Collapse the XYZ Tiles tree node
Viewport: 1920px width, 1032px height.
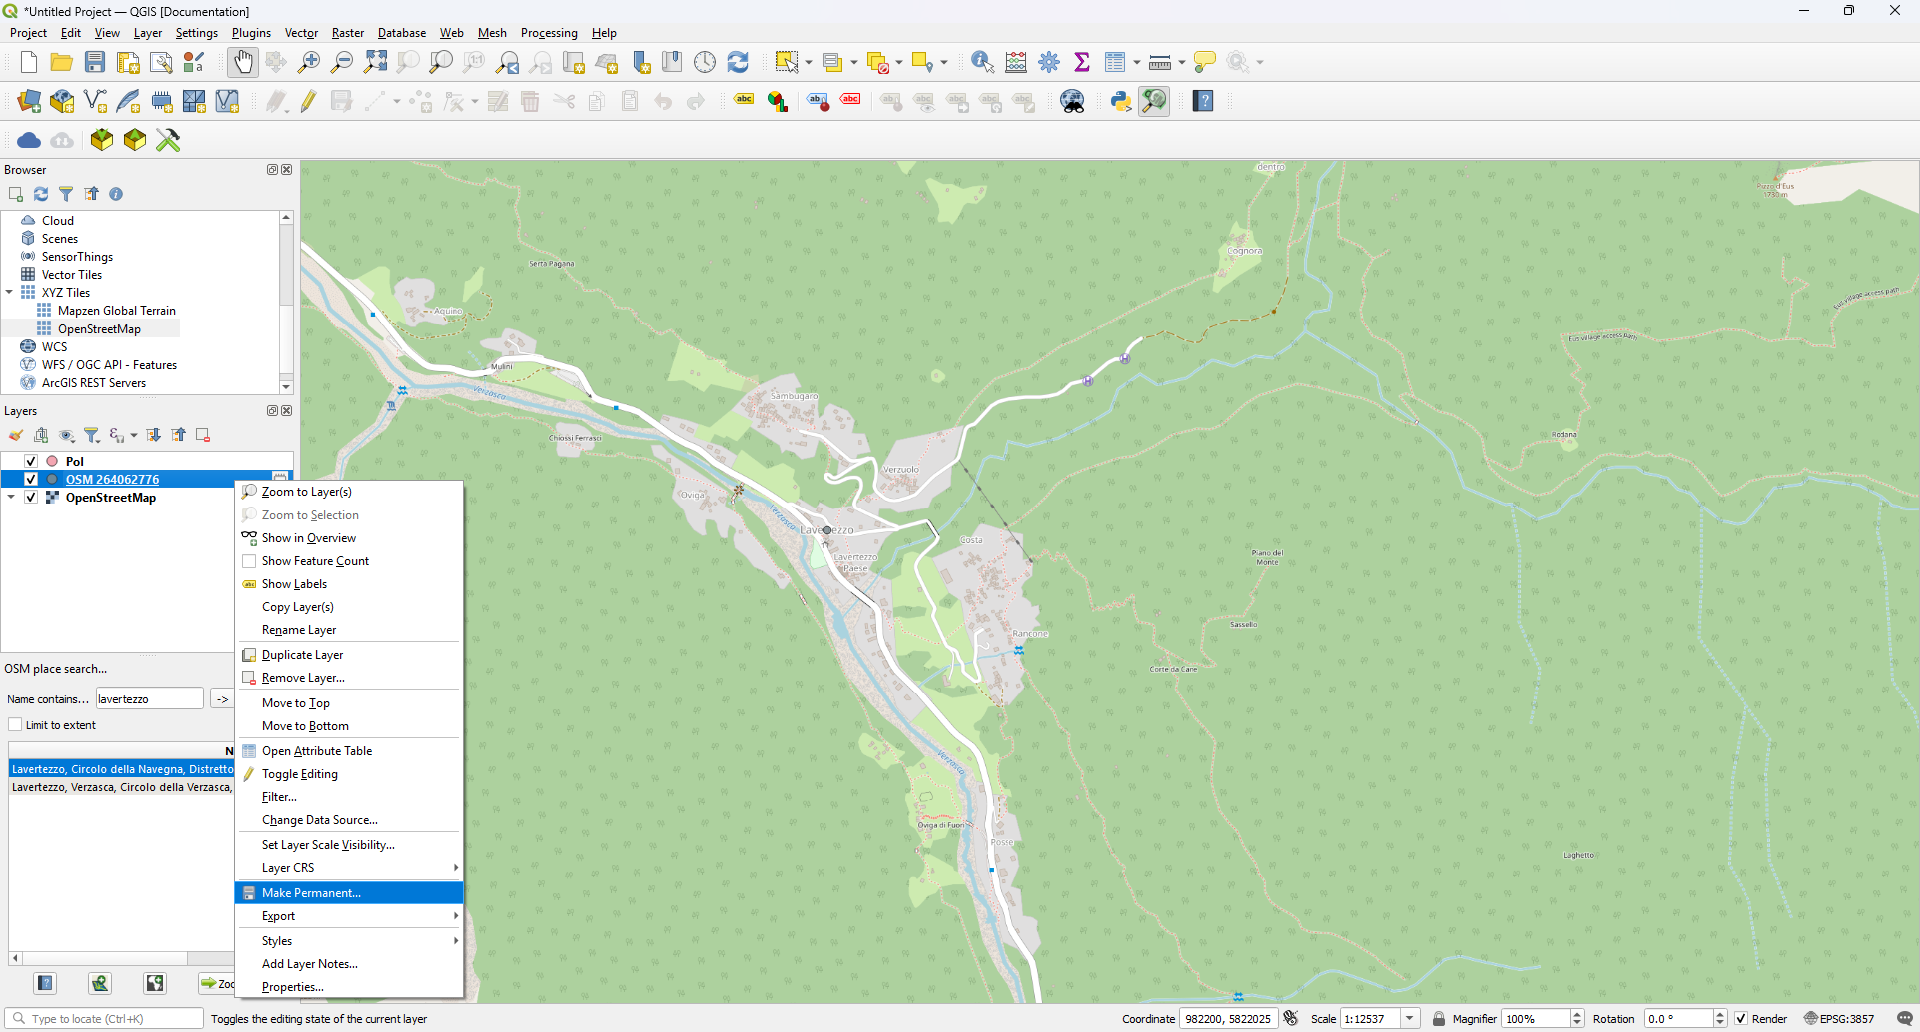click(10, 293)
